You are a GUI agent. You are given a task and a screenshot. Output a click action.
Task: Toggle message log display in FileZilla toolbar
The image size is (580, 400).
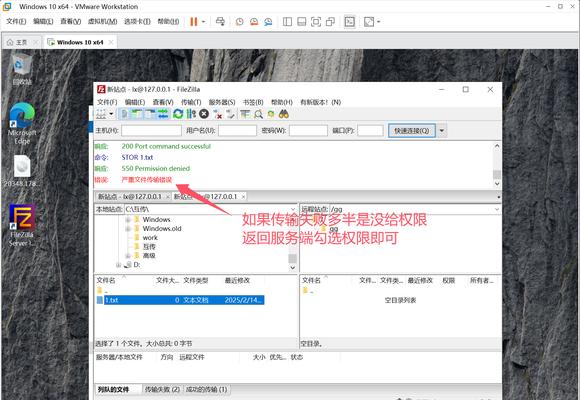click(125, 114)
